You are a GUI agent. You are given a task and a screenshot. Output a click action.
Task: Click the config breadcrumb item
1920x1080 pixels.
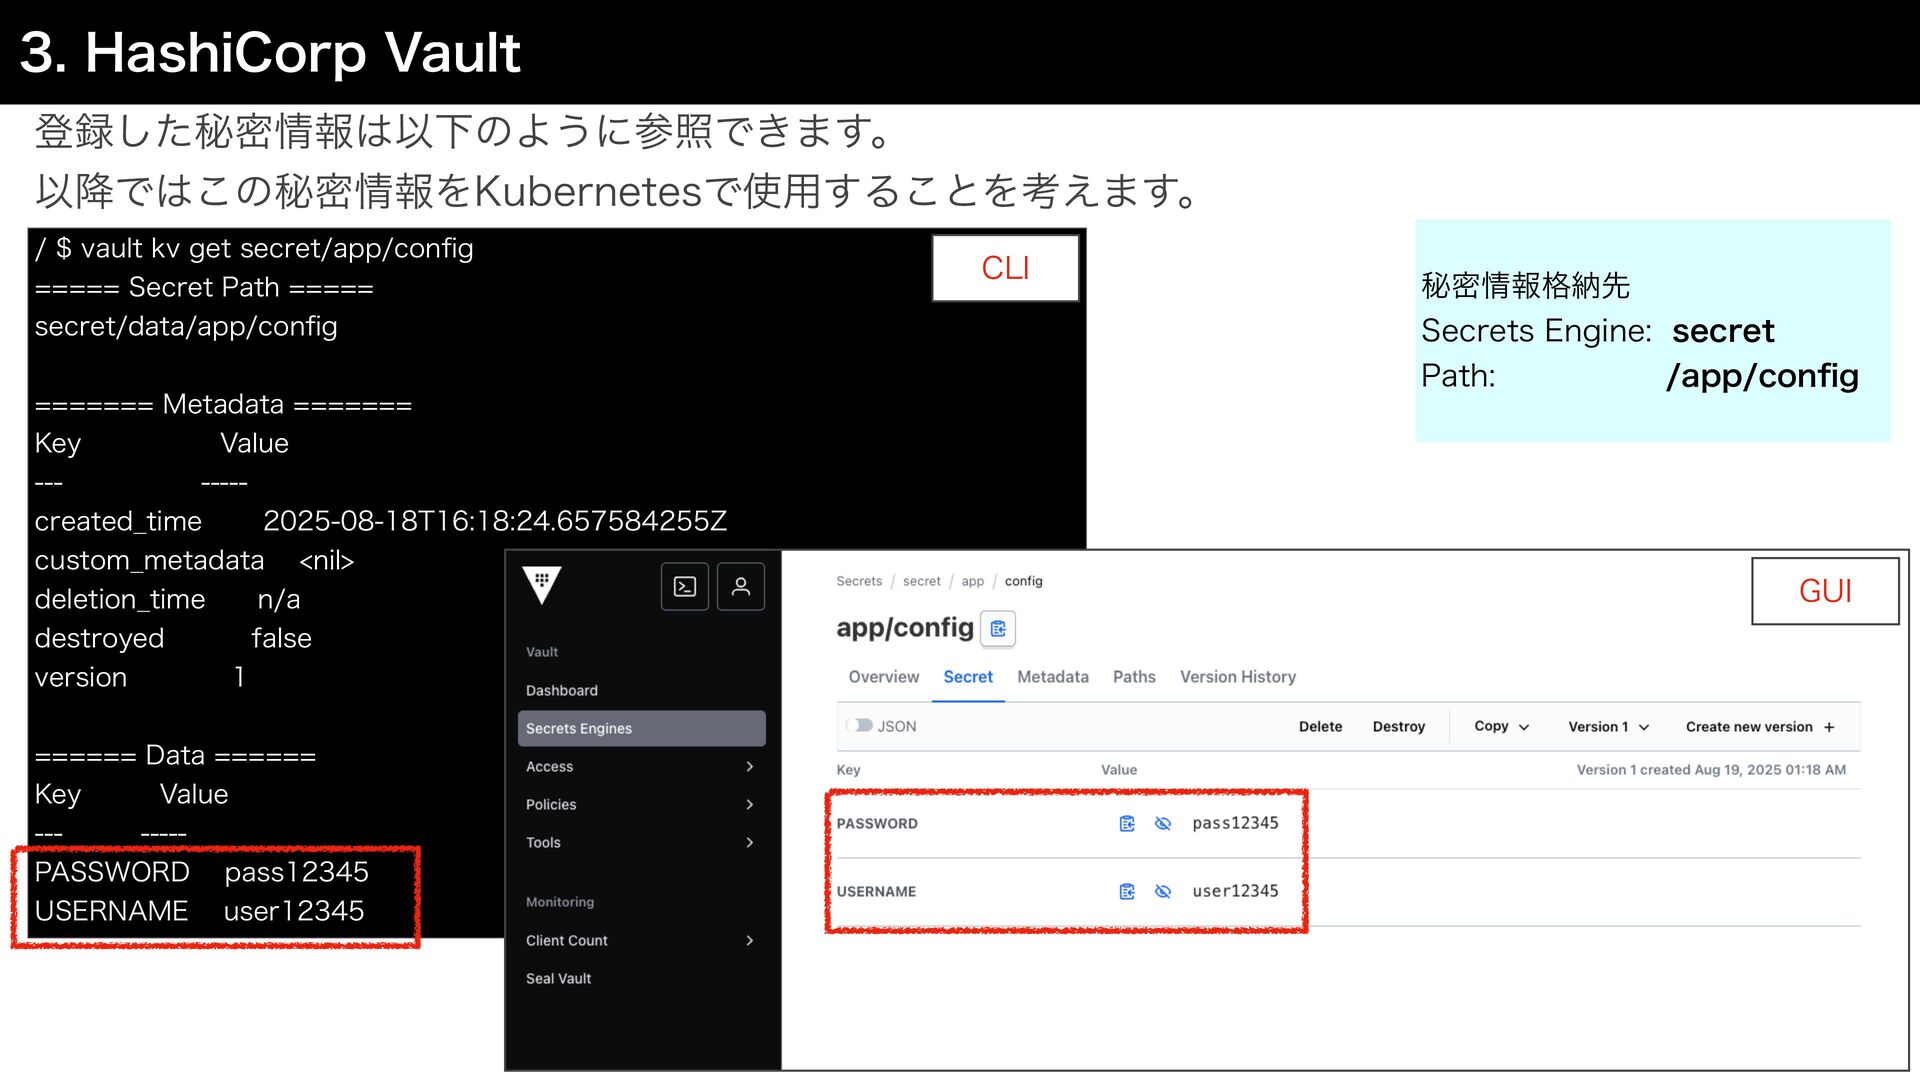[1023, 581]
